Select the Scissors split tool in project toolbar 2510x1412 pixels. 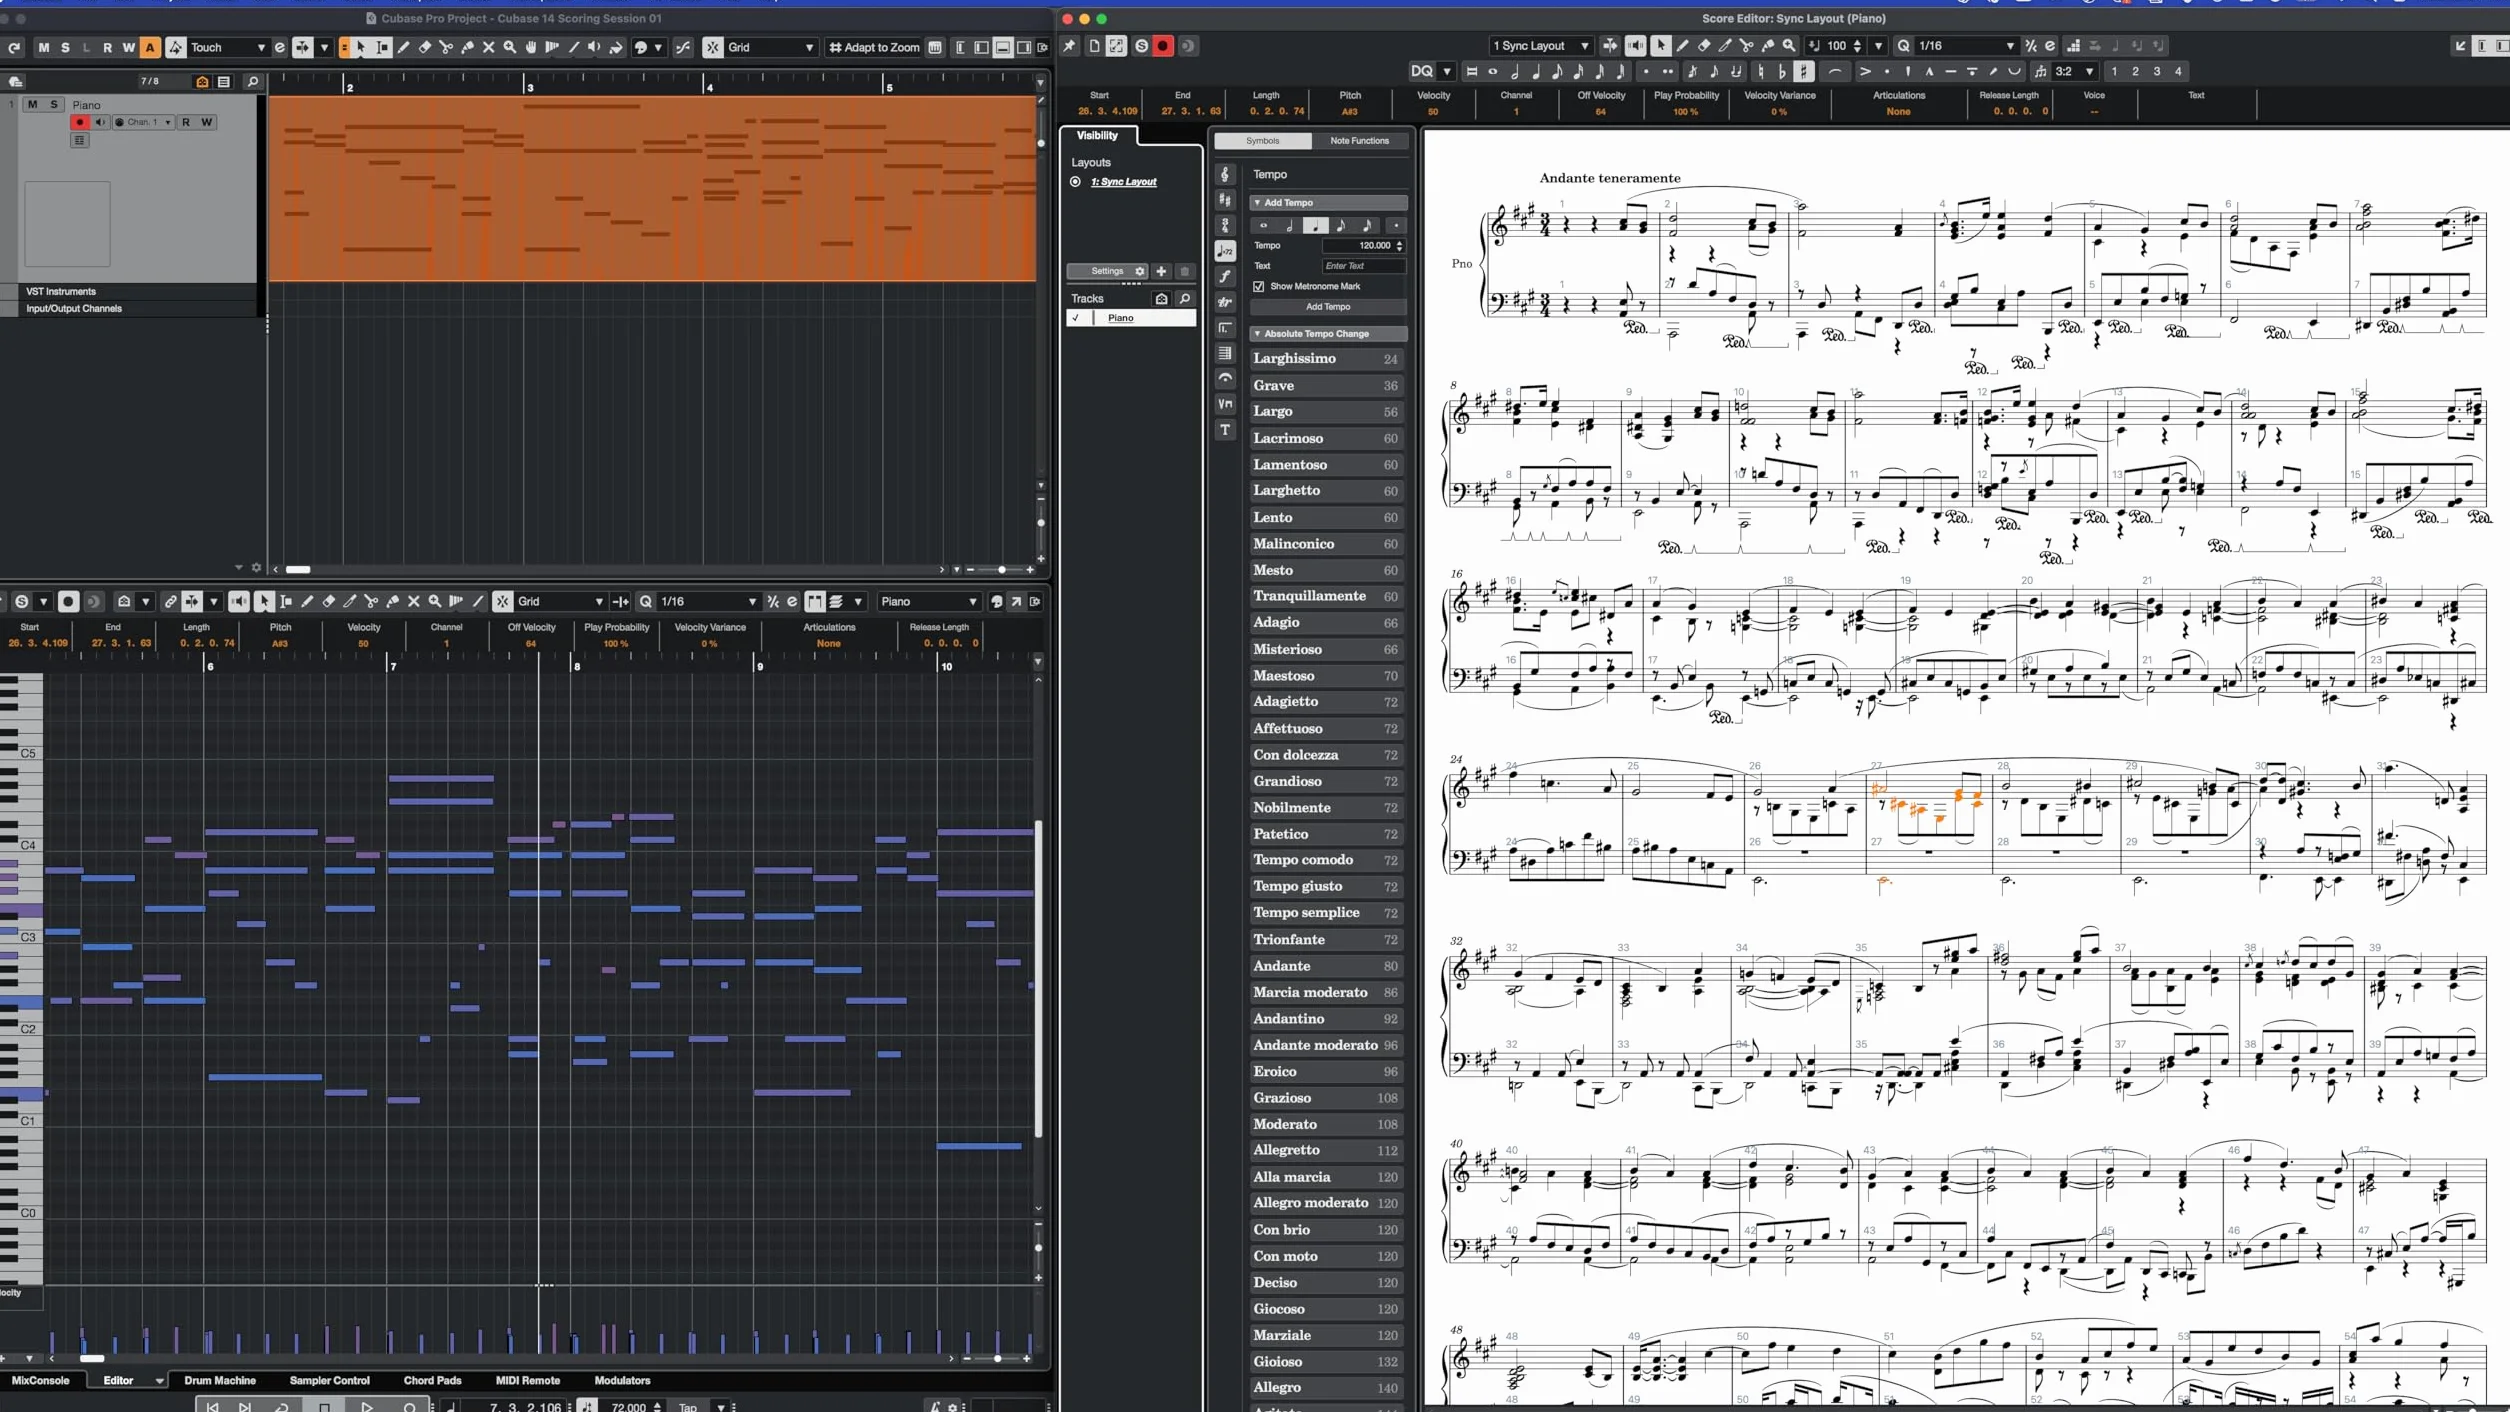[x=446, y=47]
